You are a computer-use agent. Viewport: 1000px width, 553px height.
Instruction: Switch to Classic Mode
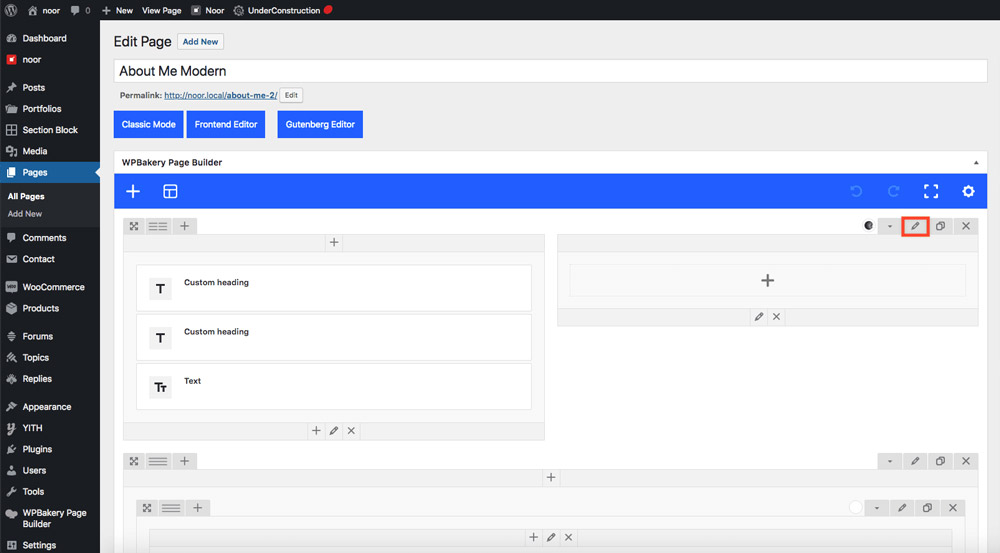(x=149, y=124)
